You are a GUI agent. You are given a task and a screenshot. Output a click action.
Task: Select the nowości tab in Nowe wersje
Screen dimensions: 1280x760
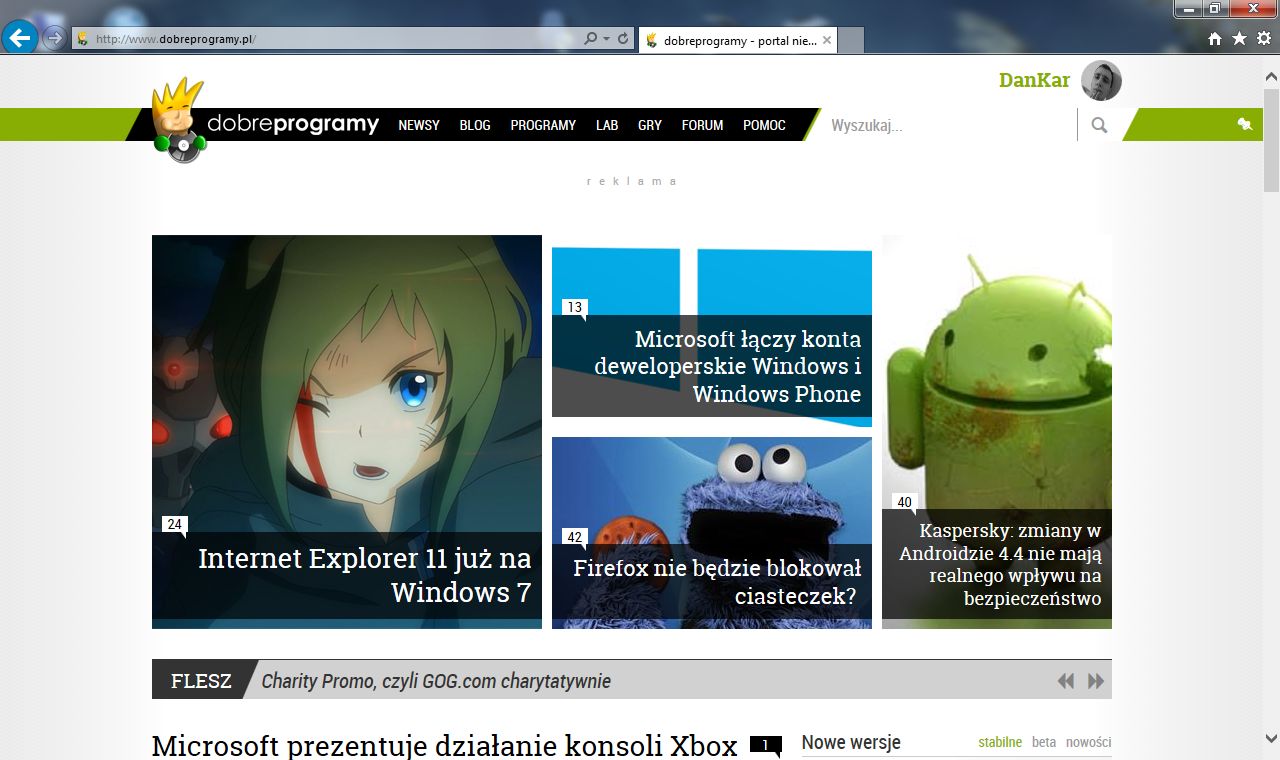[1088, 743]
